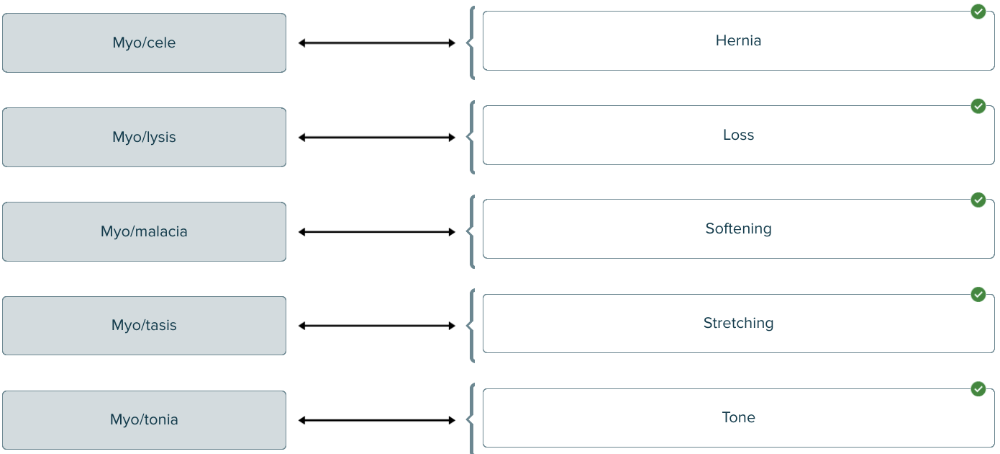
Task: Click the arrow beside Myo/lysis
Action: (x=377, y=137)
